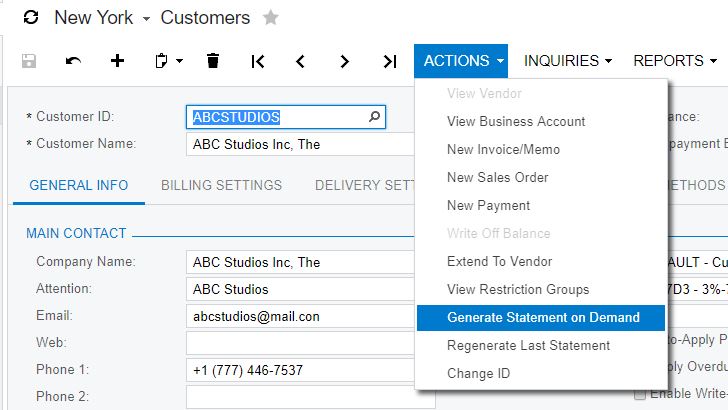This screenshot has width=728, height=410.
Task: Click the MAIN CONTACT section heading
Action: pos(76,233)
